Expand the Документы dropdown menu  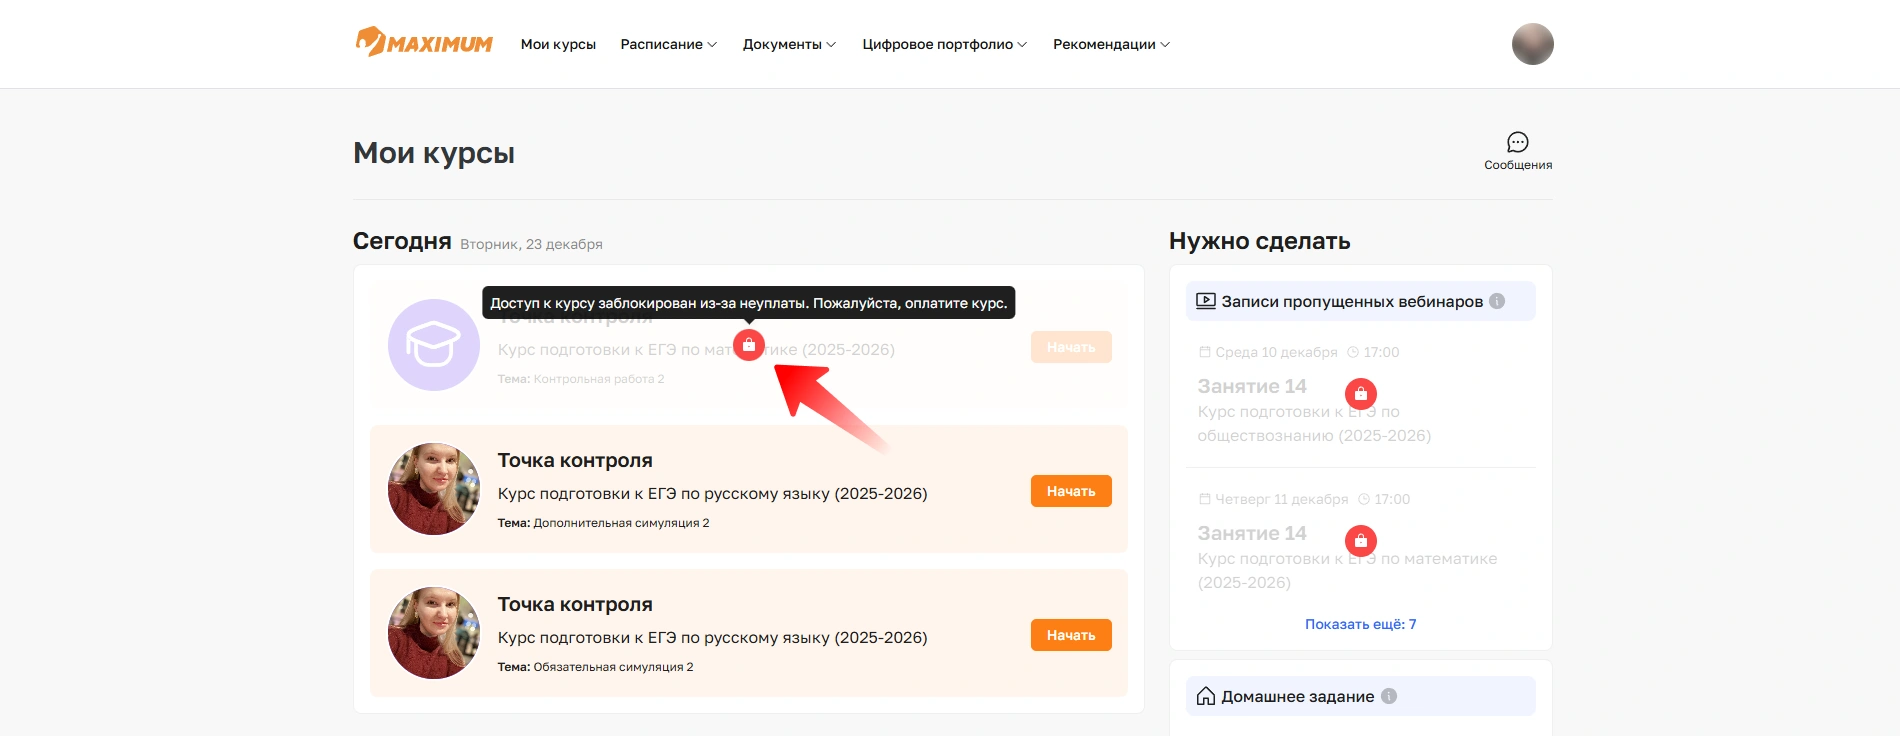click(x=789, y=44)
